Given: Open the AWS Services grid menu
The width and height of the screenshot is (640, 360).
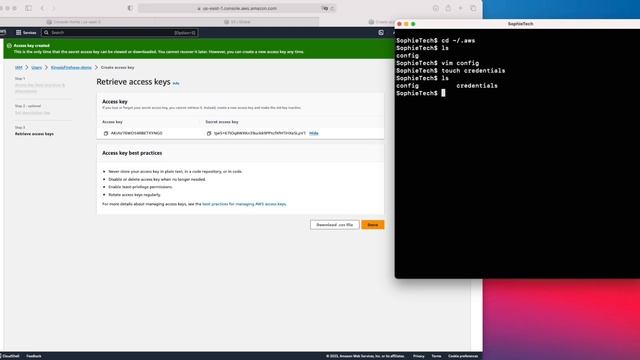Looking at the screenshot, I should coord(18,33).
